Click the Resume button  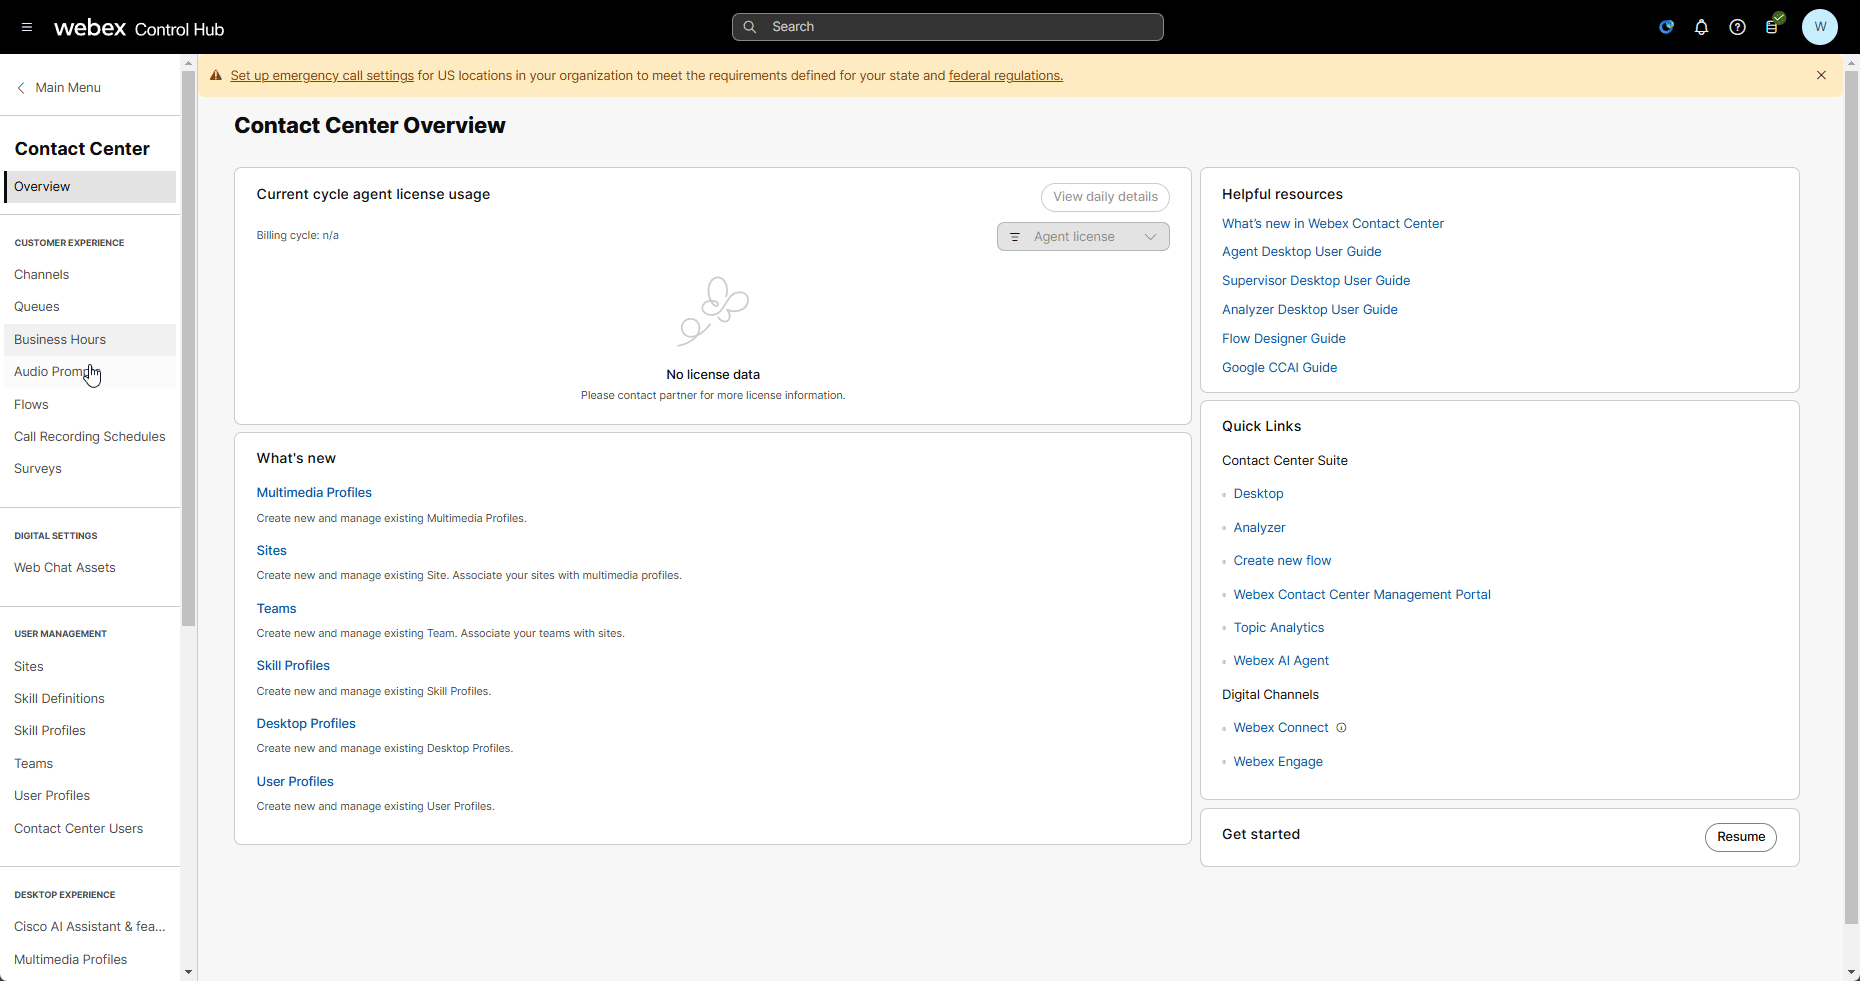(x=1740, y=837)
